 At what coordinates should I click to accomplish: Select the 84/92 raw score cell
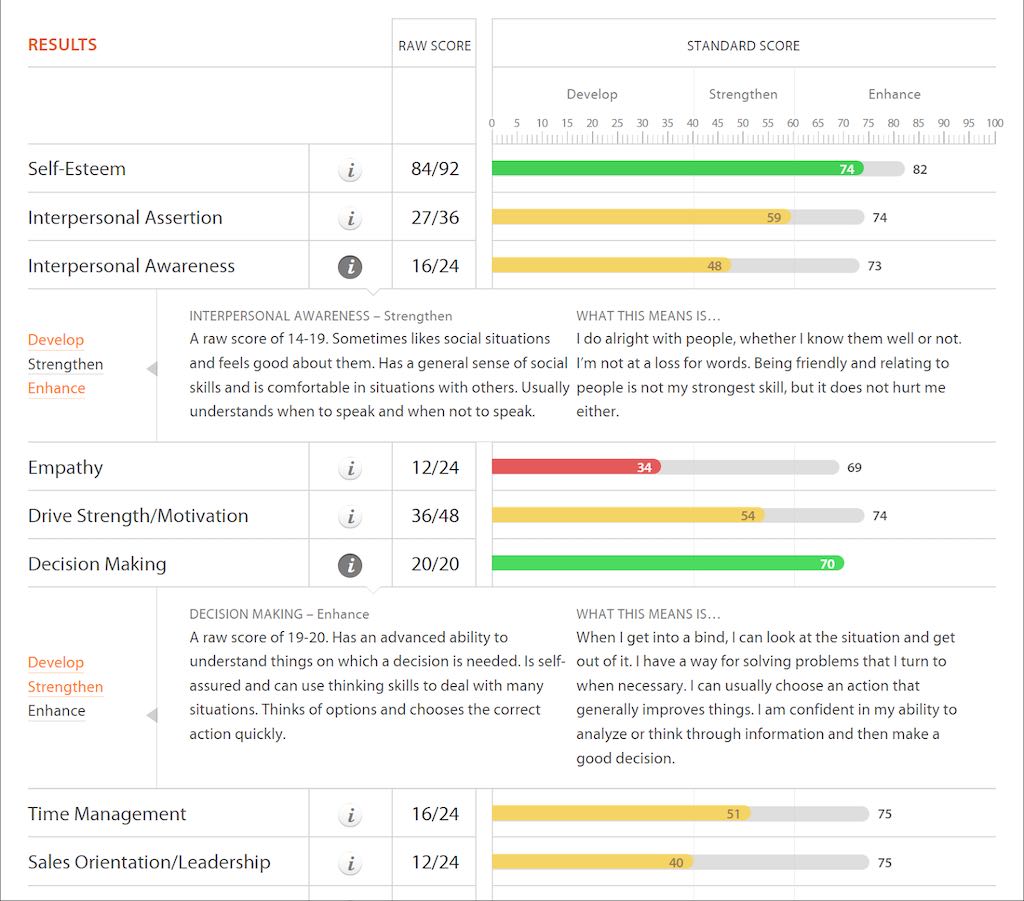[x=434, y=169]
